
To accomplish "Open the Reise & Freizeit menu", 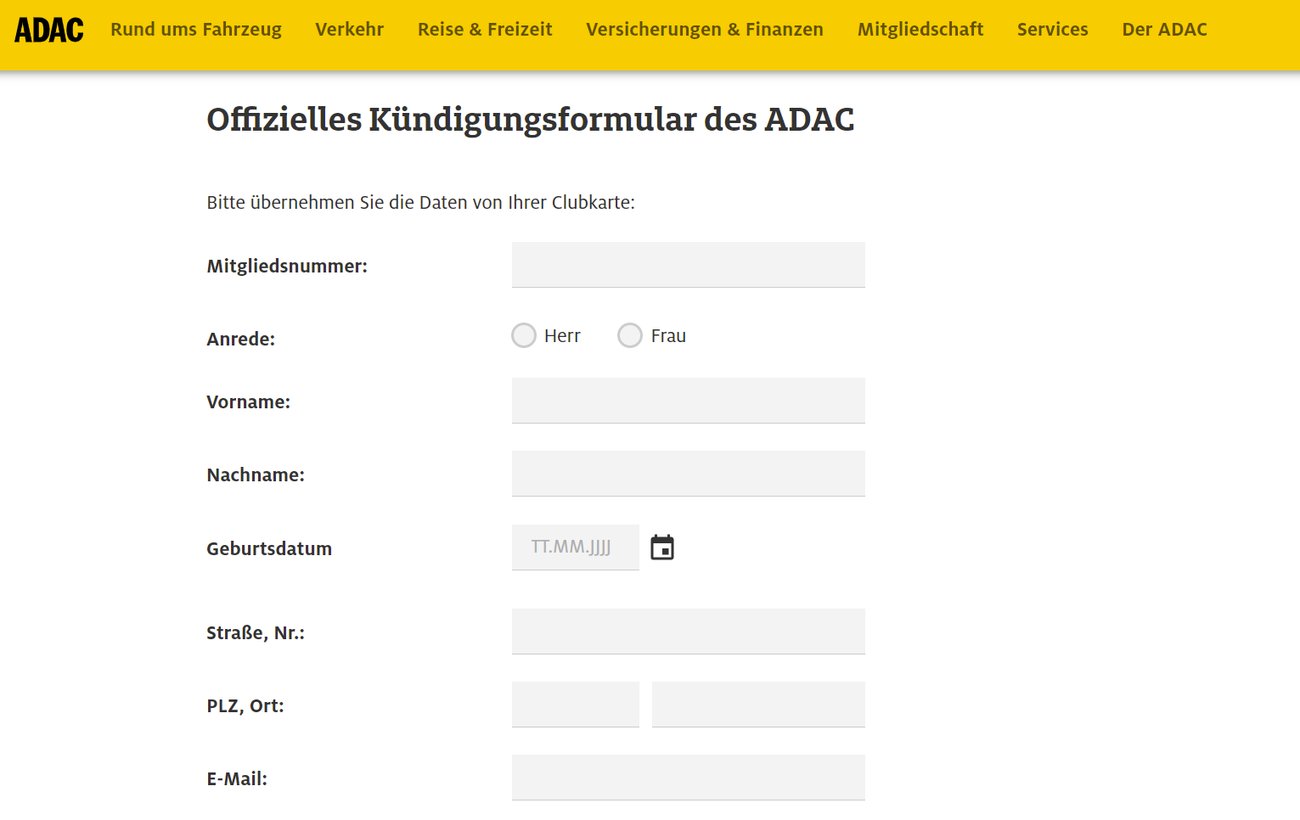I will click(x=485, y=30).
